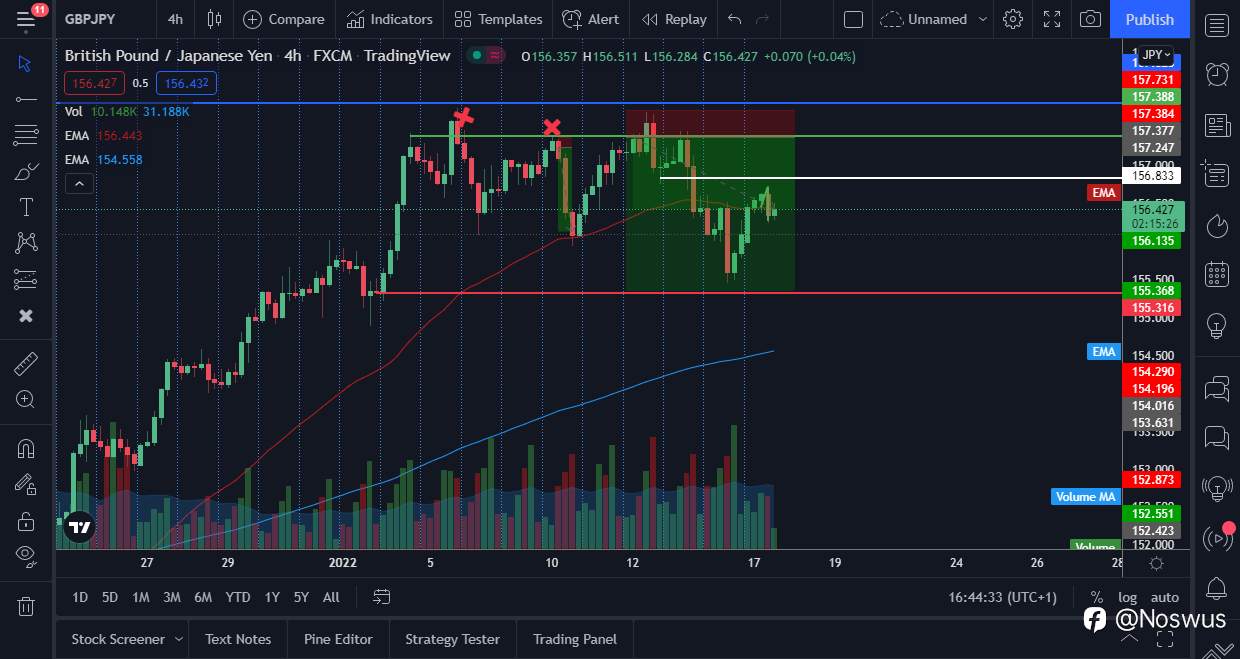The height and width of the screenshot is (659, 1240).
Task: Select the XABCD Pattern tool
Action: coord(26,243)
